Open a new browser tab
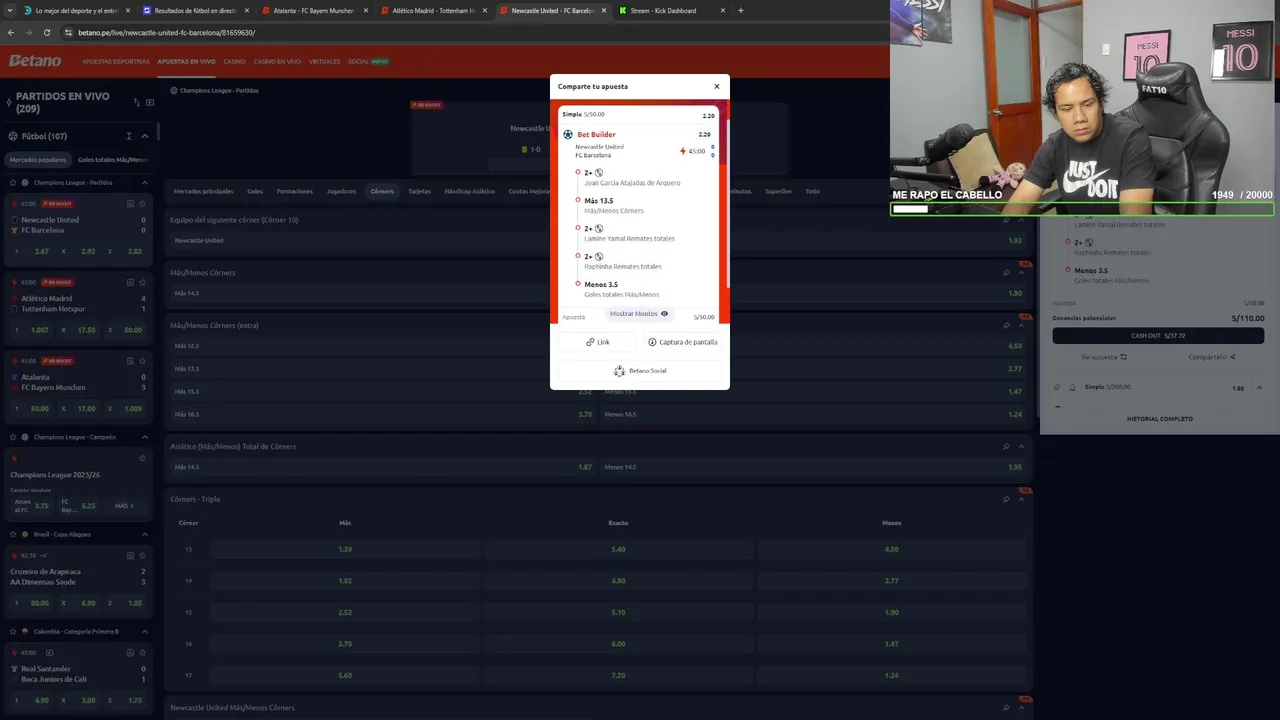Image resolution: width=1280 pixels, height=720 pixels. (740, 10)
